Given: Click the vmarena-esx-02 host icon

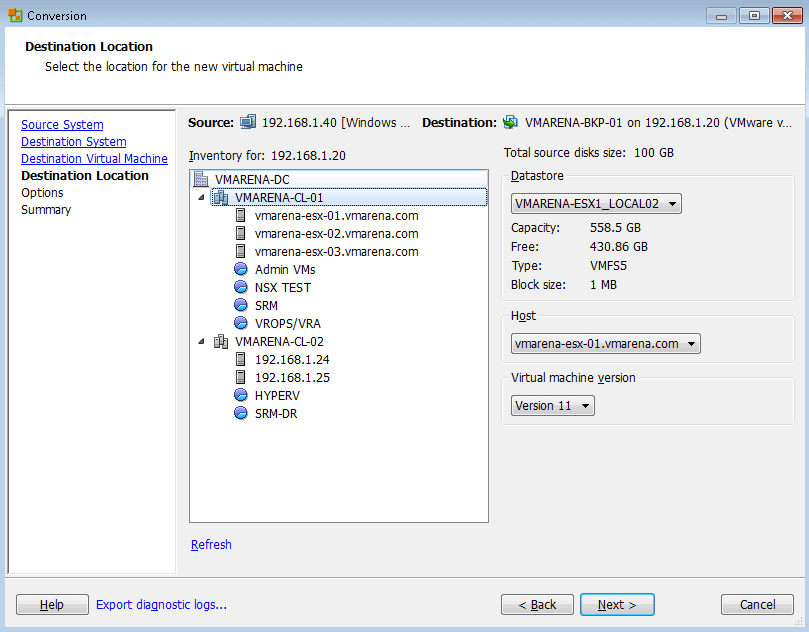Looking at the screenshot, I should [240, 233].
